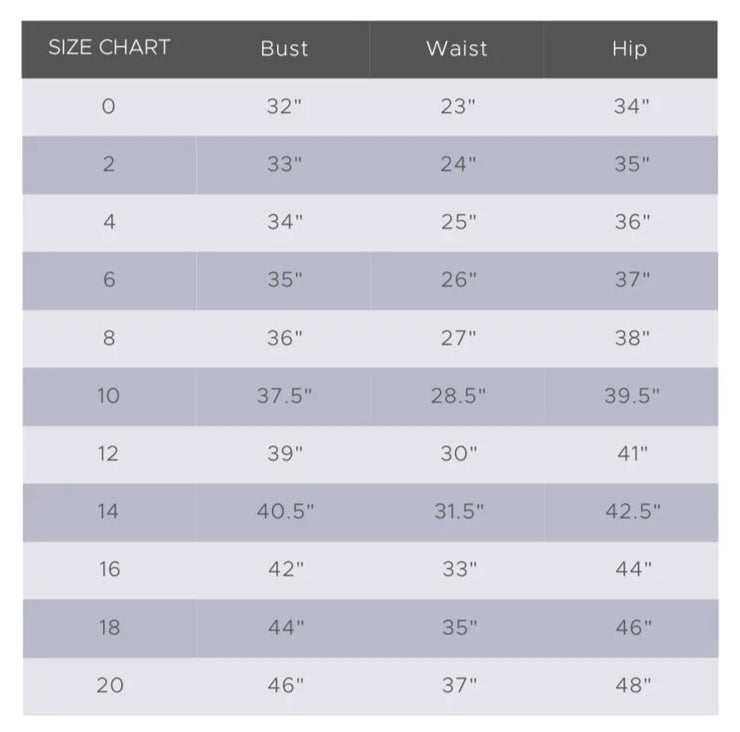Click the SIZE CHART header cell

coord(109,48)
